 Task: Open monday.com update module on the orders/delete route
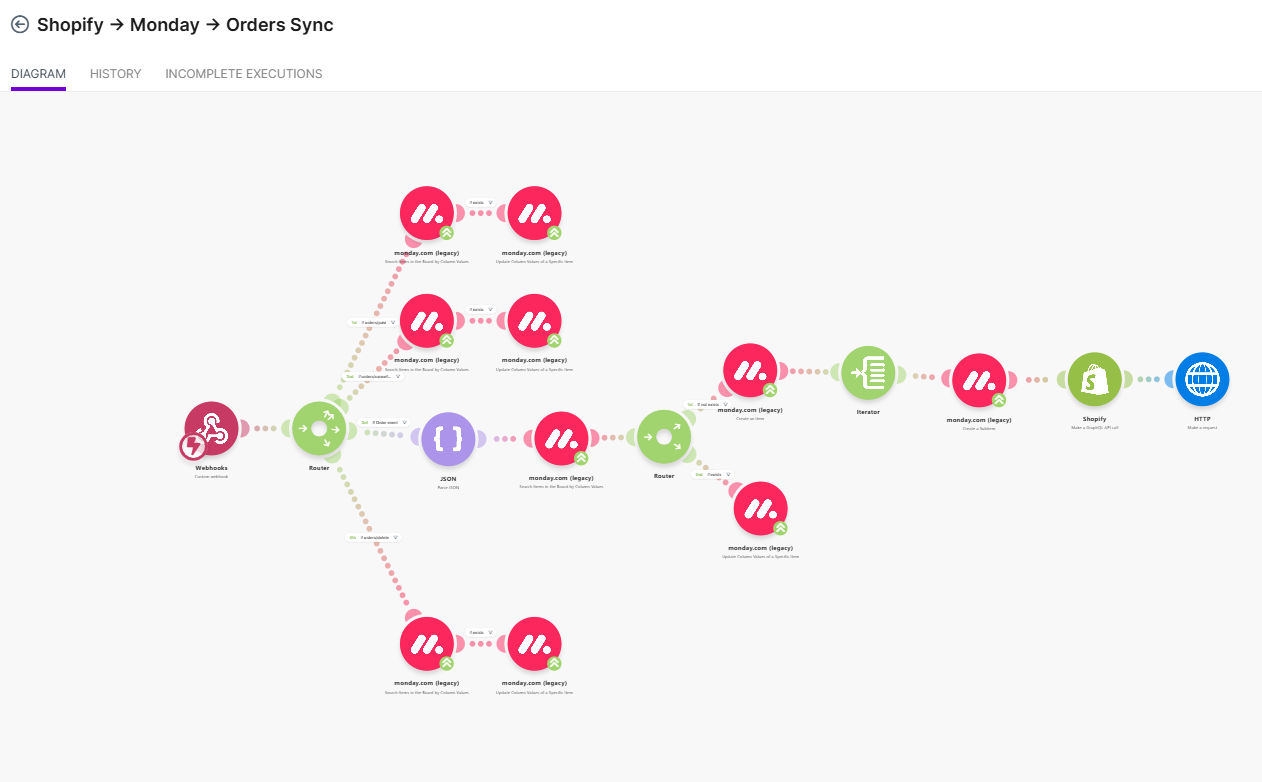pos(534,645)
